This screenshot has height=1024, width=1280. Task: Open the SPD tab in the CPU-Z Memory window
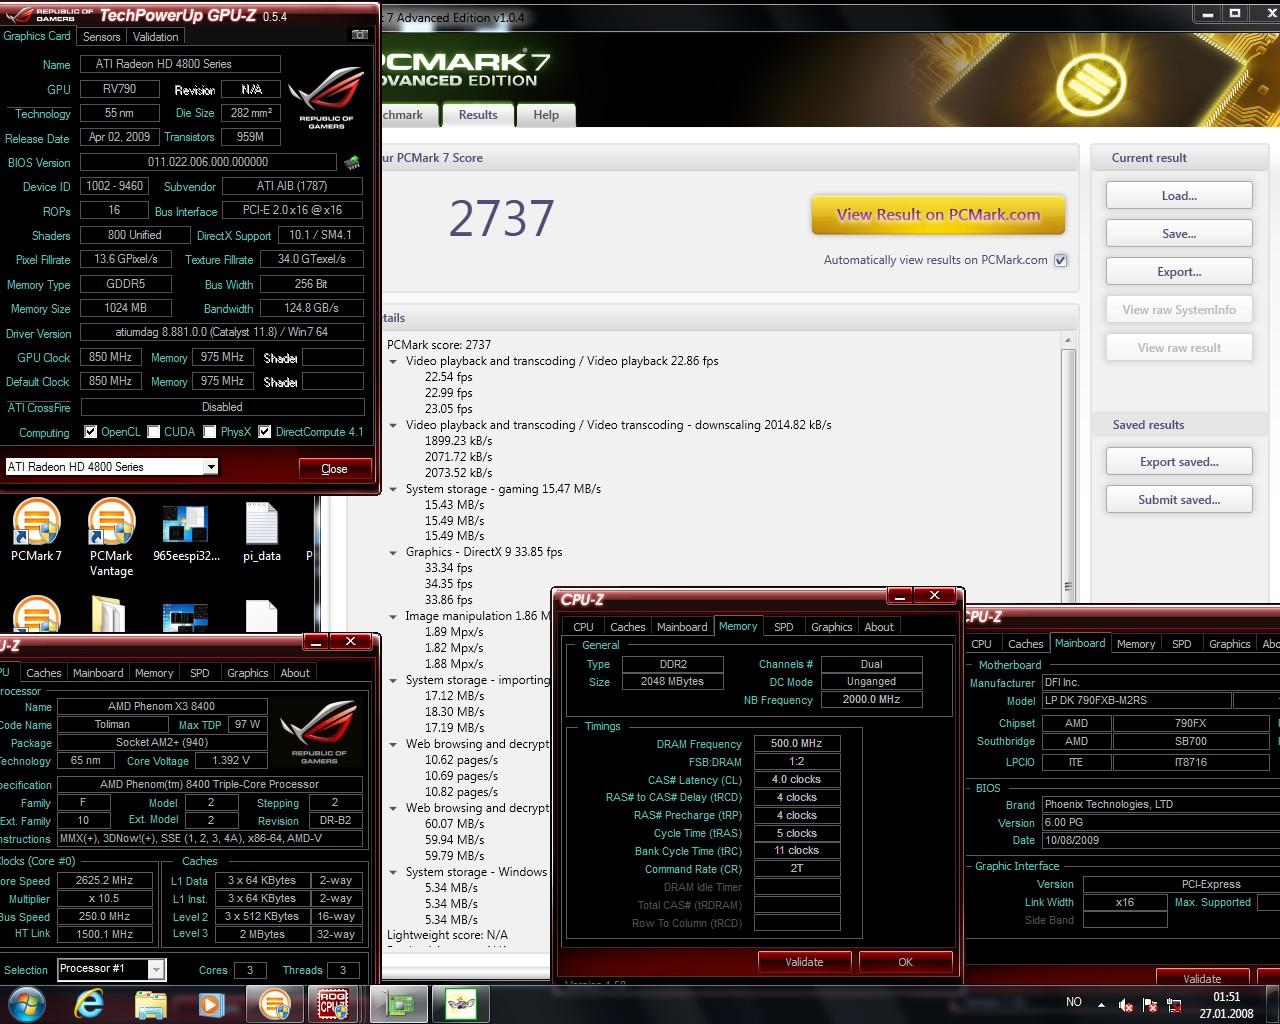point(784,627)
